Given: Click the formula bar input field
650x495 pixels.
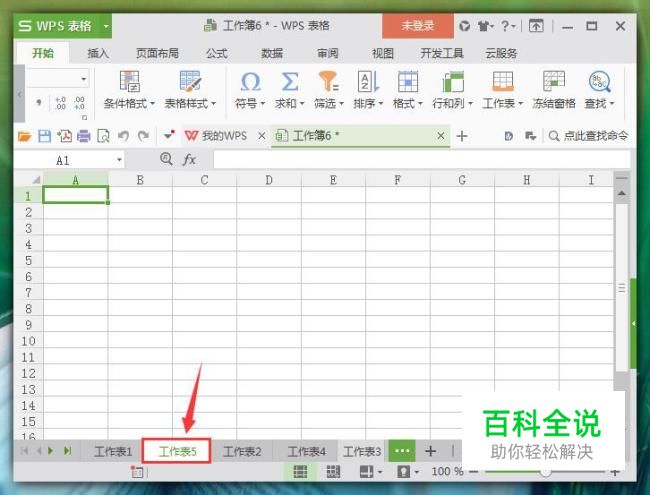Looking at the screenshot, I should tap(422, 160).
